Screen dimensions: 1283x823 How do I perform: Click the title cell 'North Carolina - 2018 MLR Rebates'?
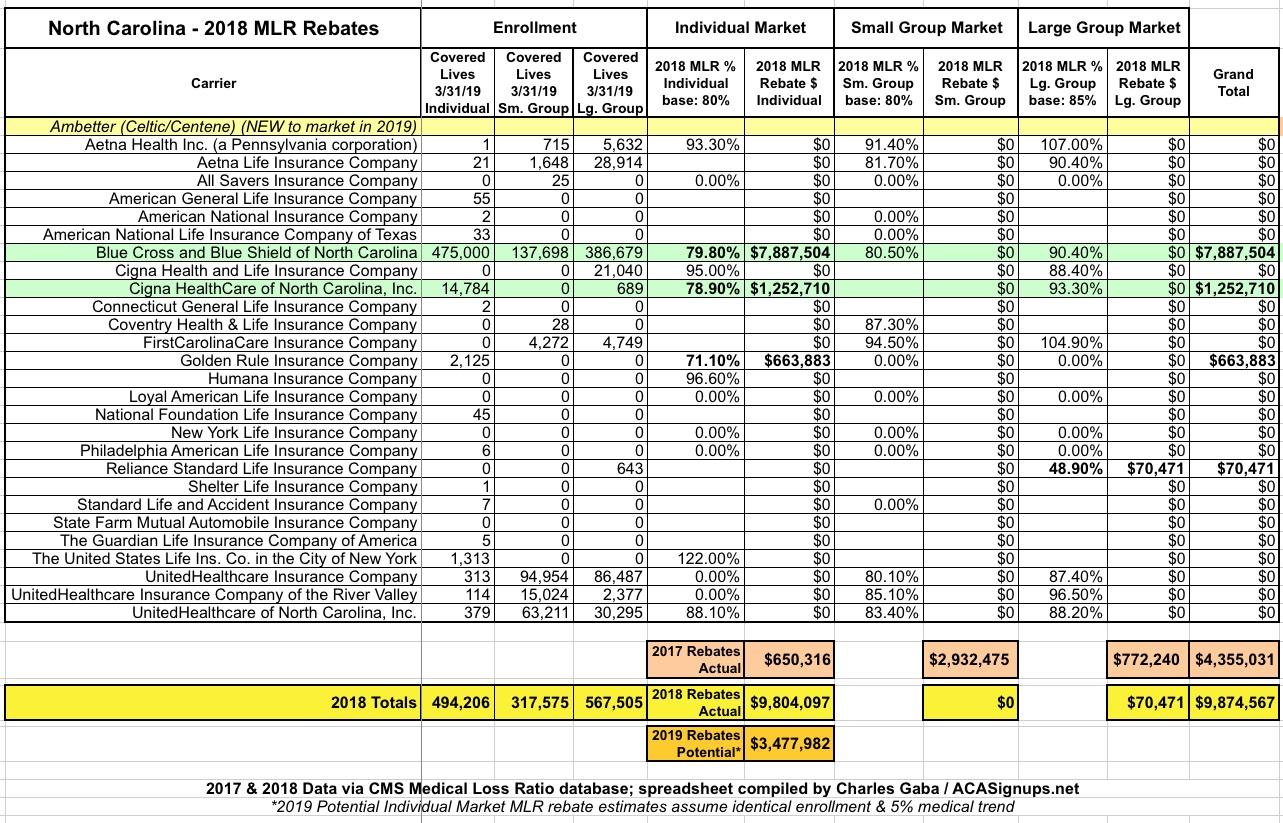coord(214,28)
